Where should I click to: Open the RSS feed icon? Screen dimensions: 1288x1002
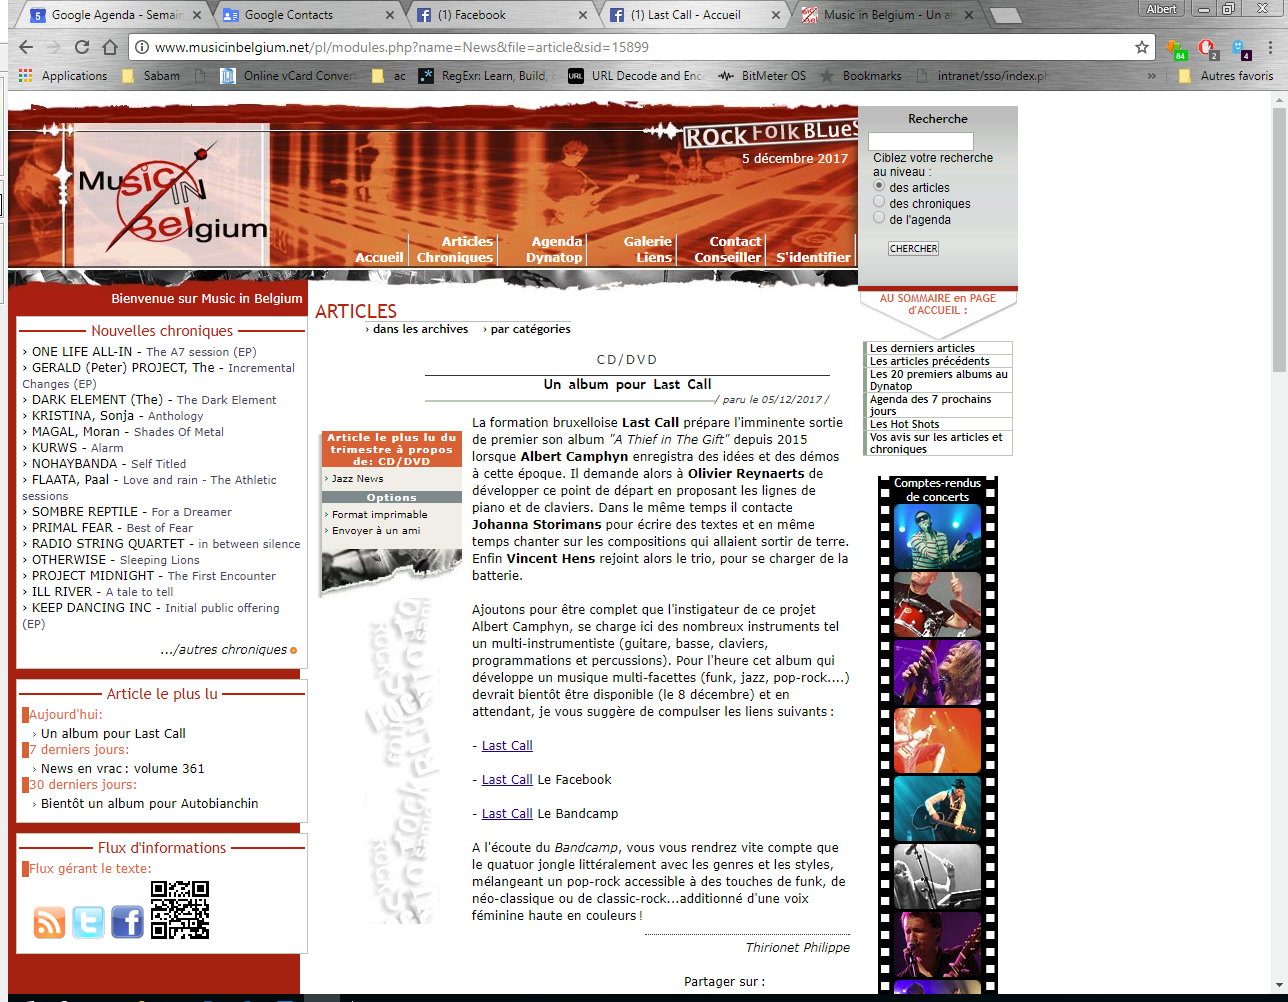click(49, 921)
